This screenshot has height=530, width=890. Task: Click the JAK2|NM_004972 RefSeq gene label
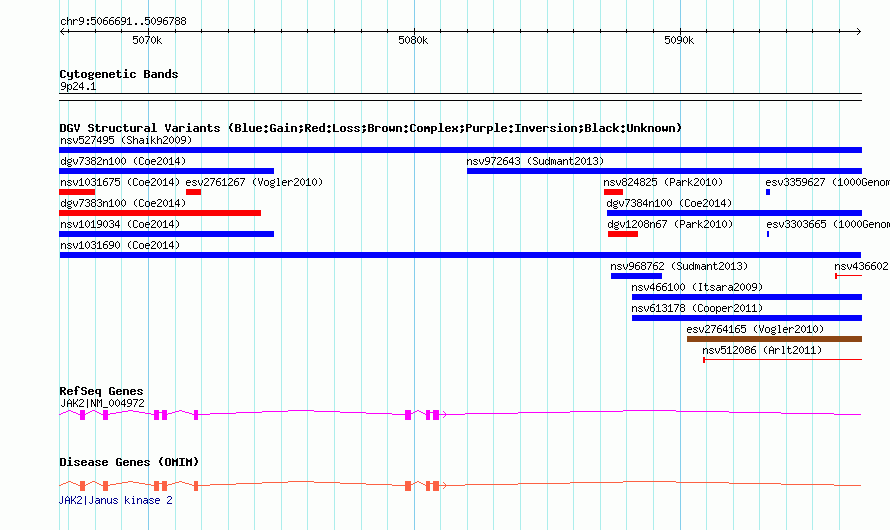[102, 403]
